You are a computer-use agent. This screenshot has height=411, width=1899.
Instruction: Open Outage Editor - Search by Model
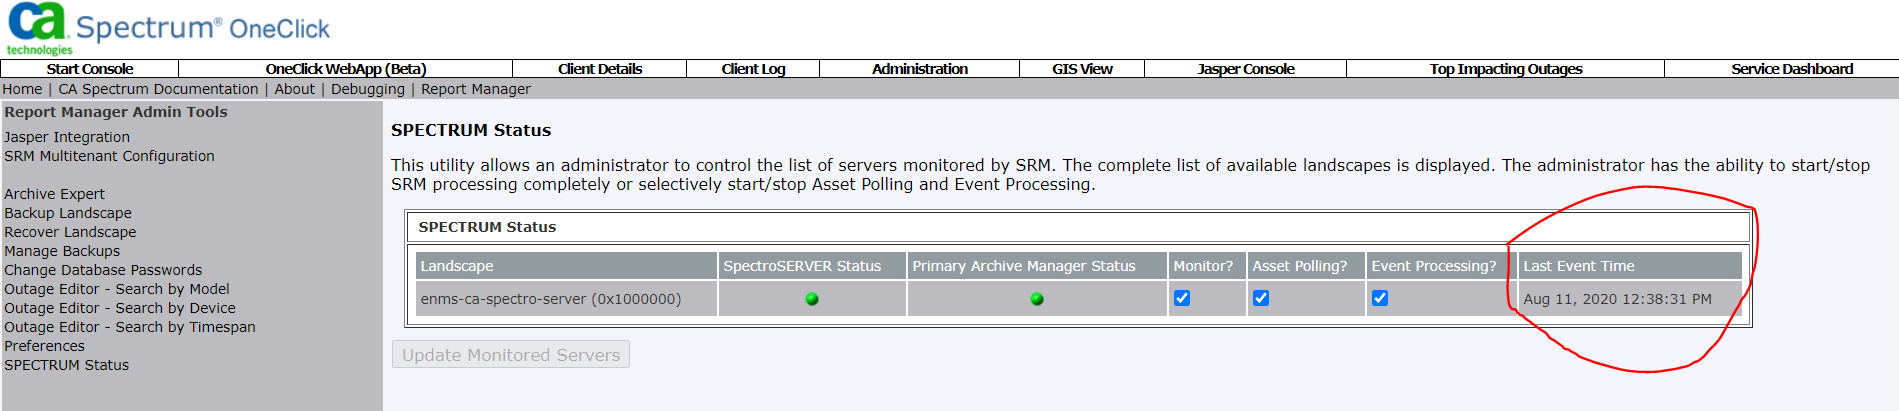117,289
